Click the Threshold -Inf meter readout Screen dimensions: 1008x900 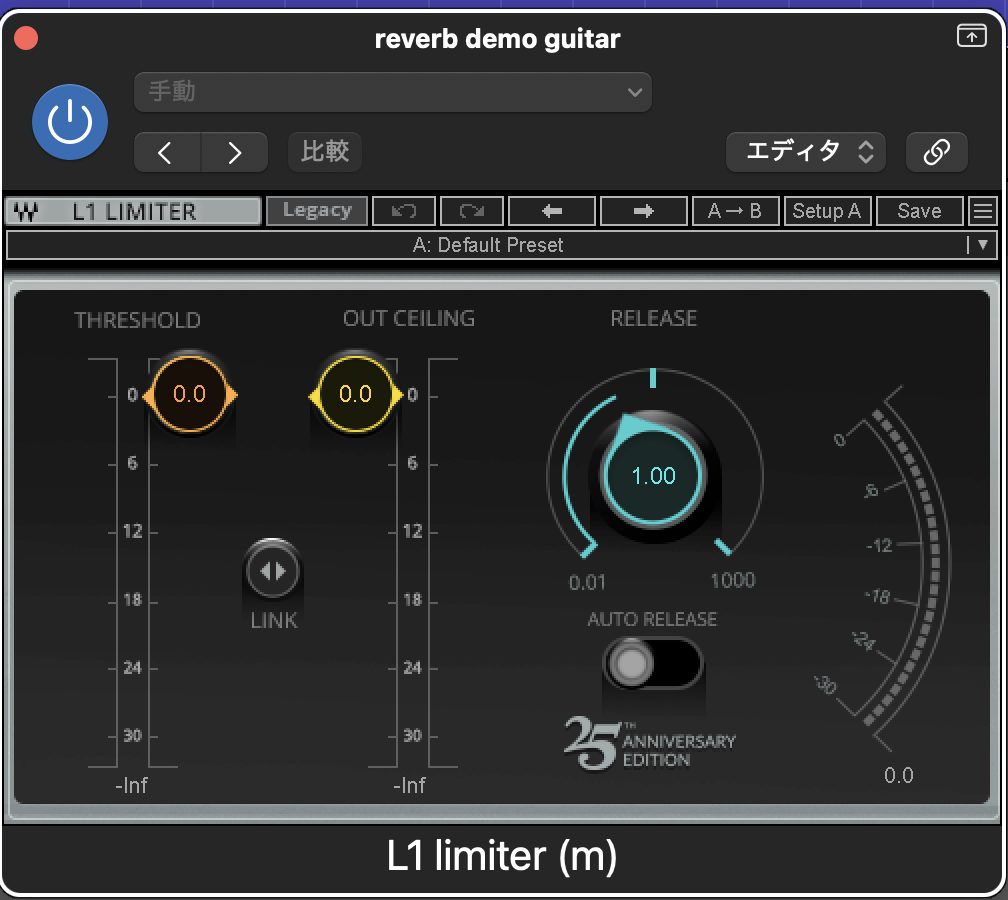click(131, 785)
